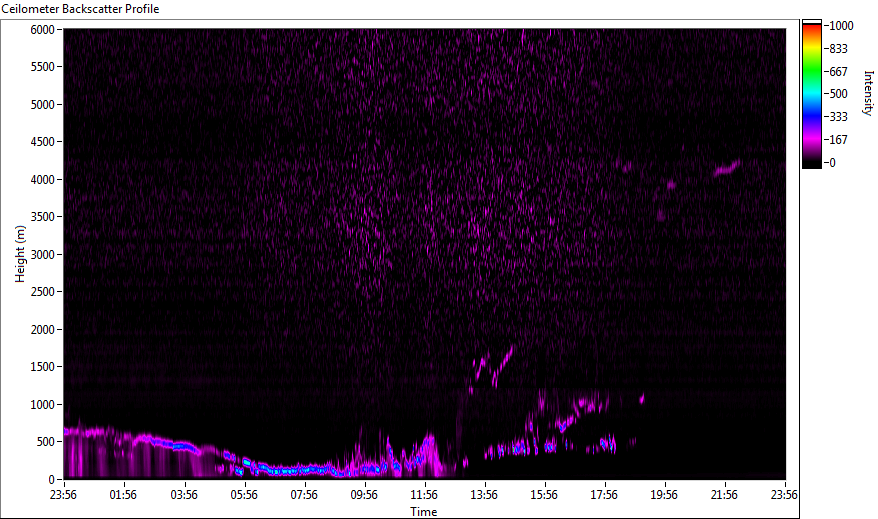Click the 05:56 time tick label
The height and width of the screenshot is (519, 878).
[244, 495]
